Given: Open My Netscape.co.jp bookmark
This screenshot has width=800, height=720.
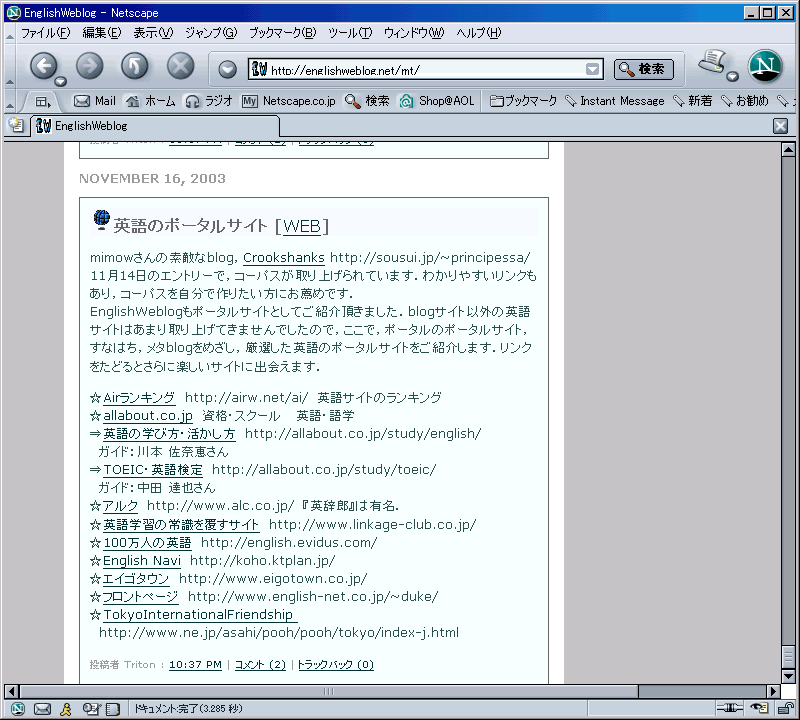Looking at the screenshot, I should click(289, 101).
